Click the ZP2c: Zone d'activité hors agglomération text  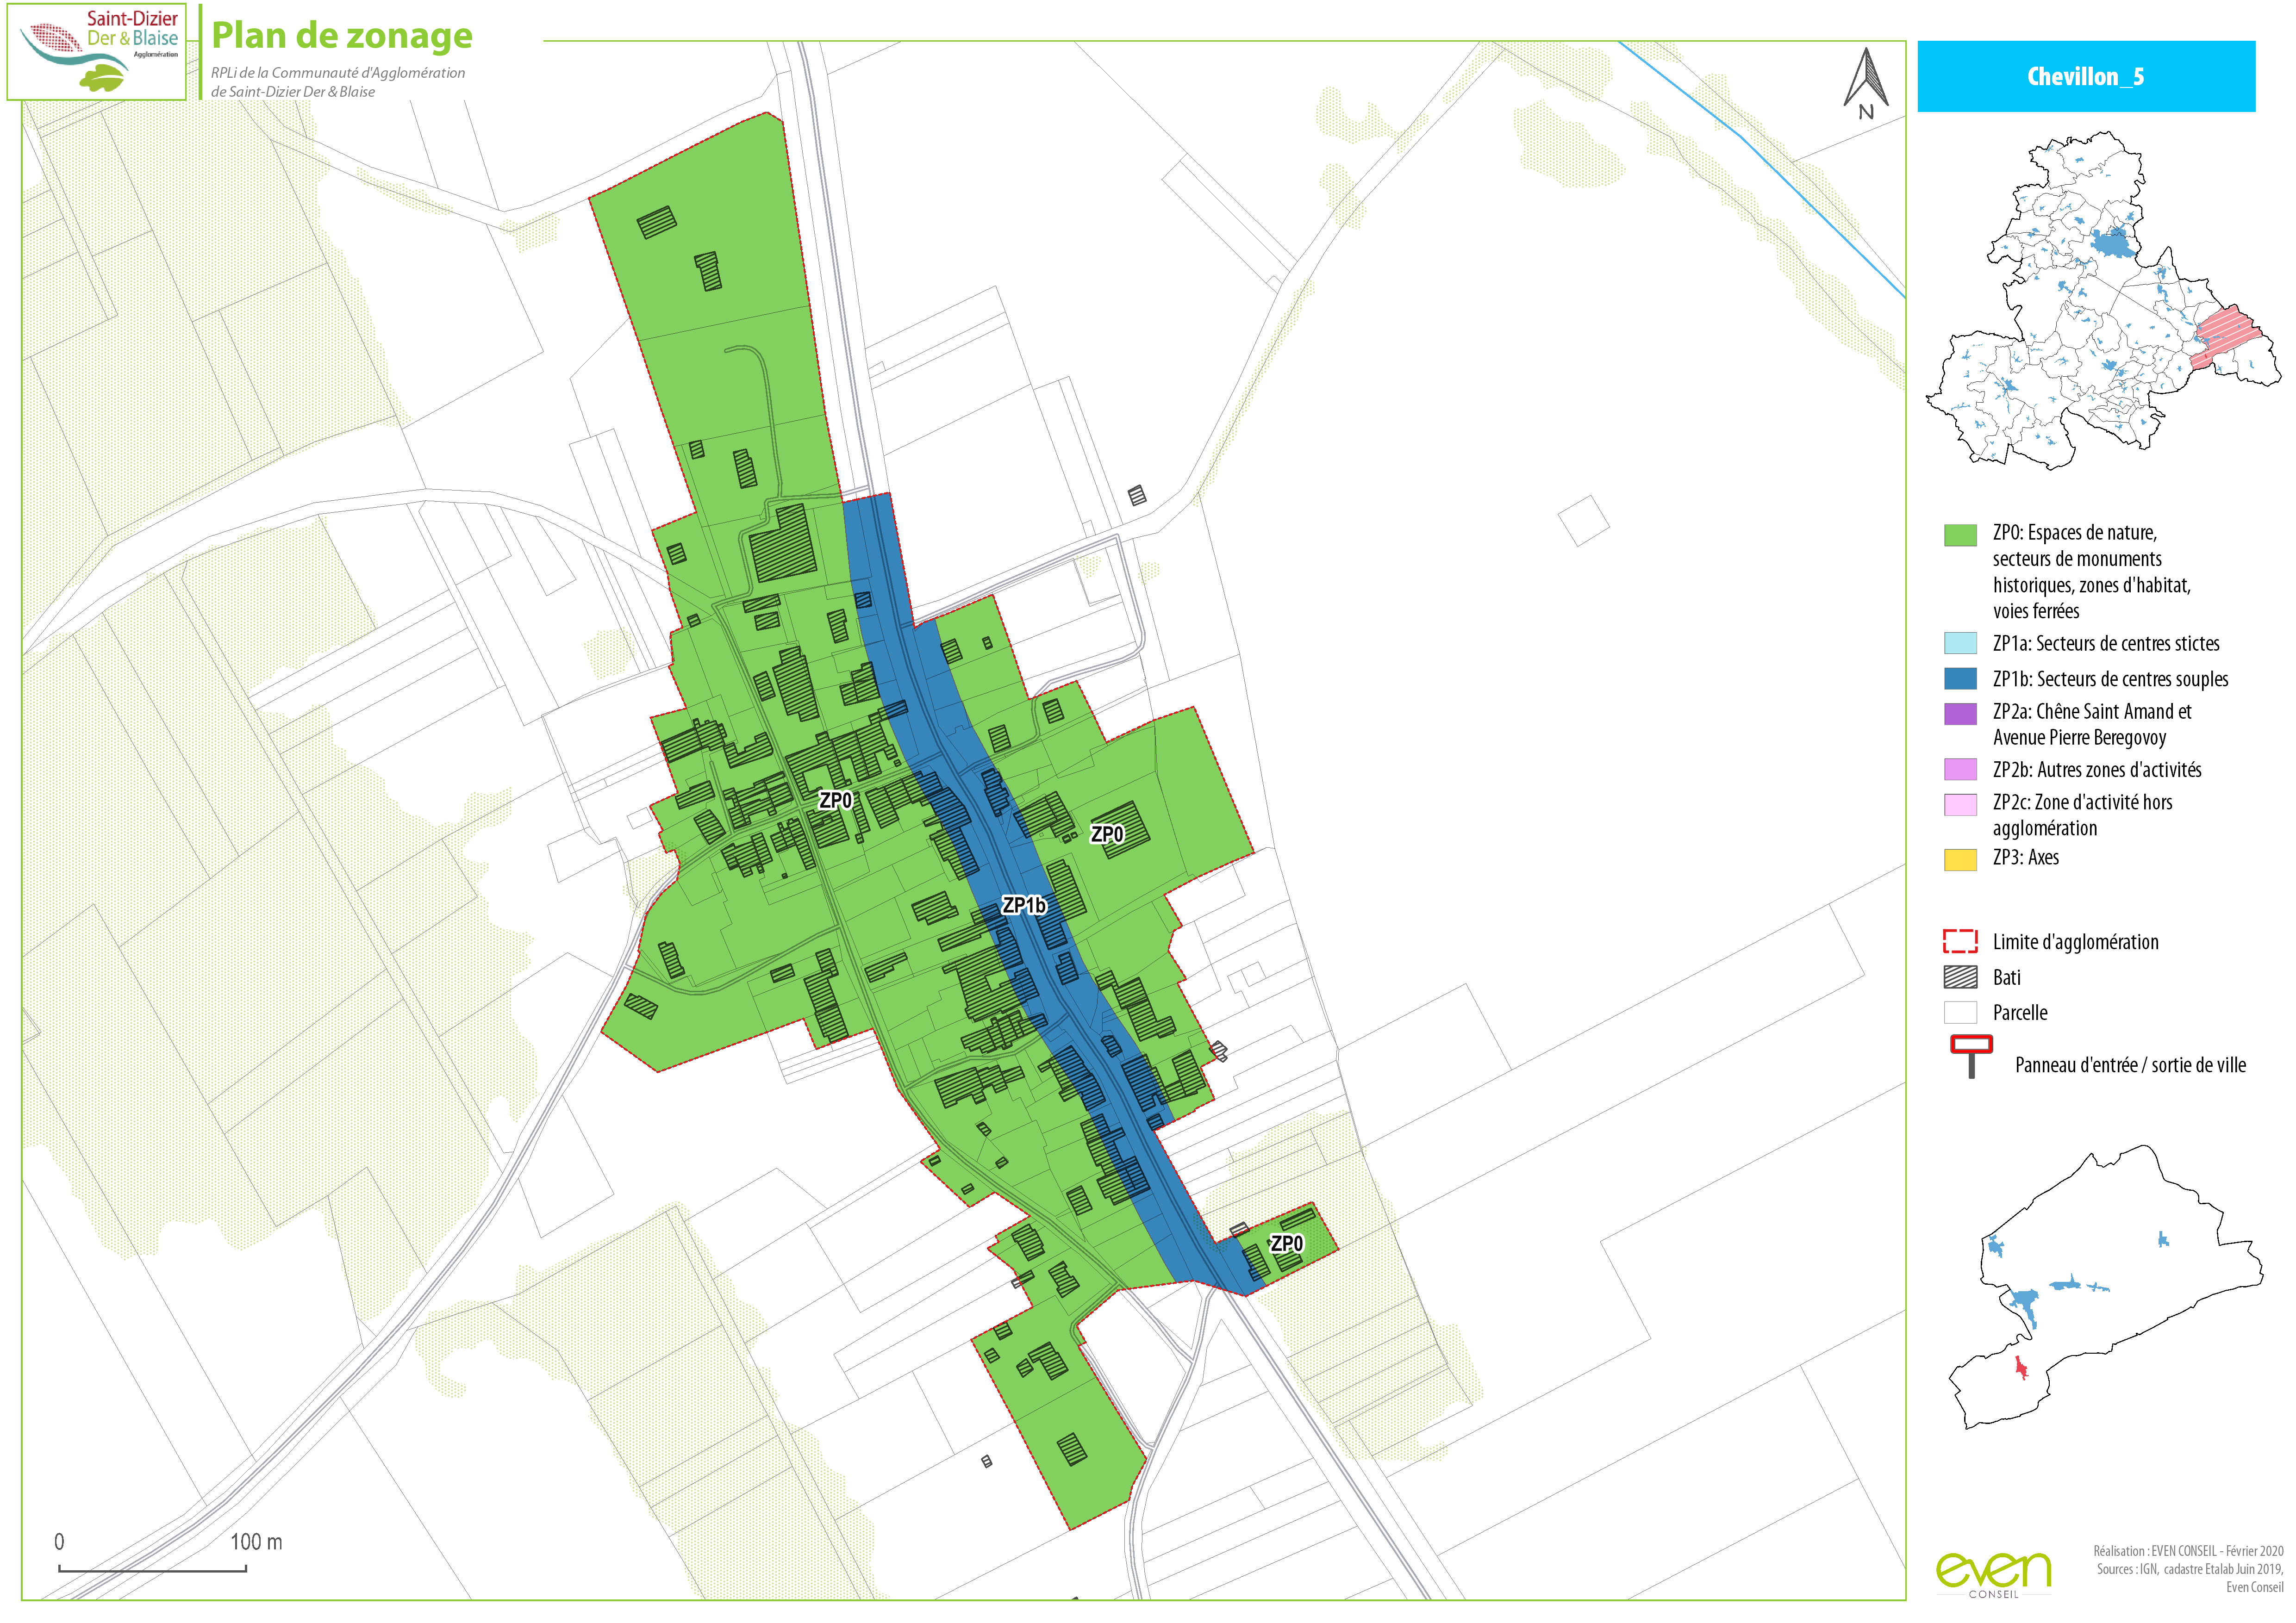(x=2082, y=815)
